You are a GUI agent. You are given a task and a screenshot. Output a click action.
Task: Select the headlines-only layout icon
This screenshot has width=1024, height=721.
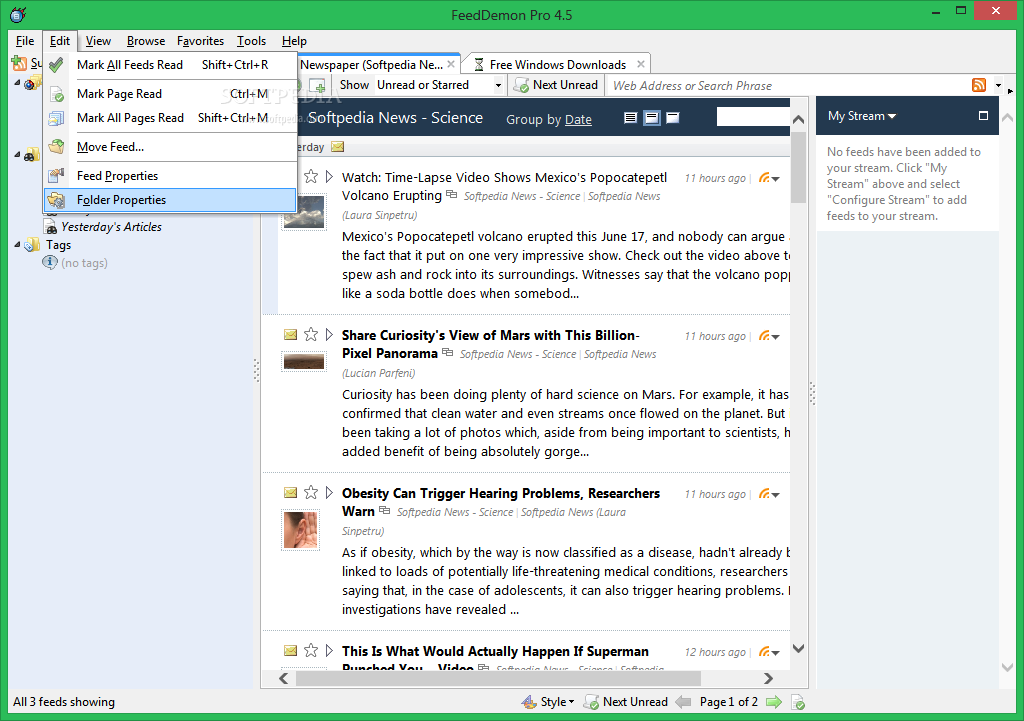(673, 118)
